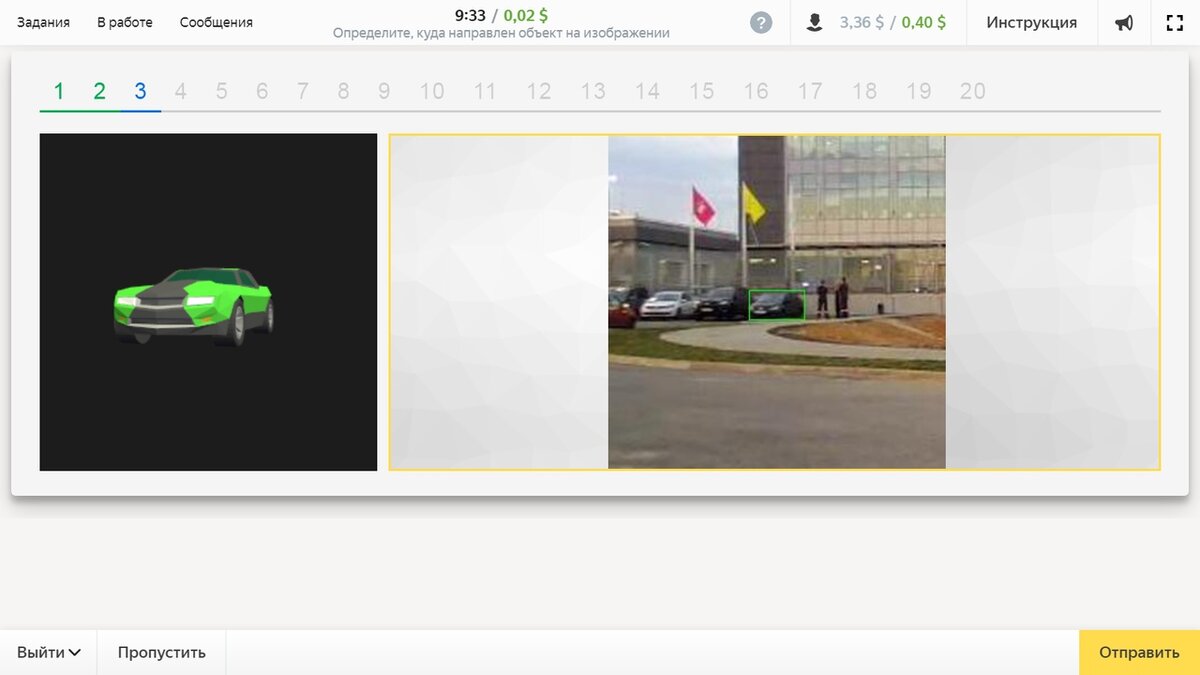Switch to task page 15
Image resolution: width=1200 pixels, height=675 pixels.
click(701, 91)
